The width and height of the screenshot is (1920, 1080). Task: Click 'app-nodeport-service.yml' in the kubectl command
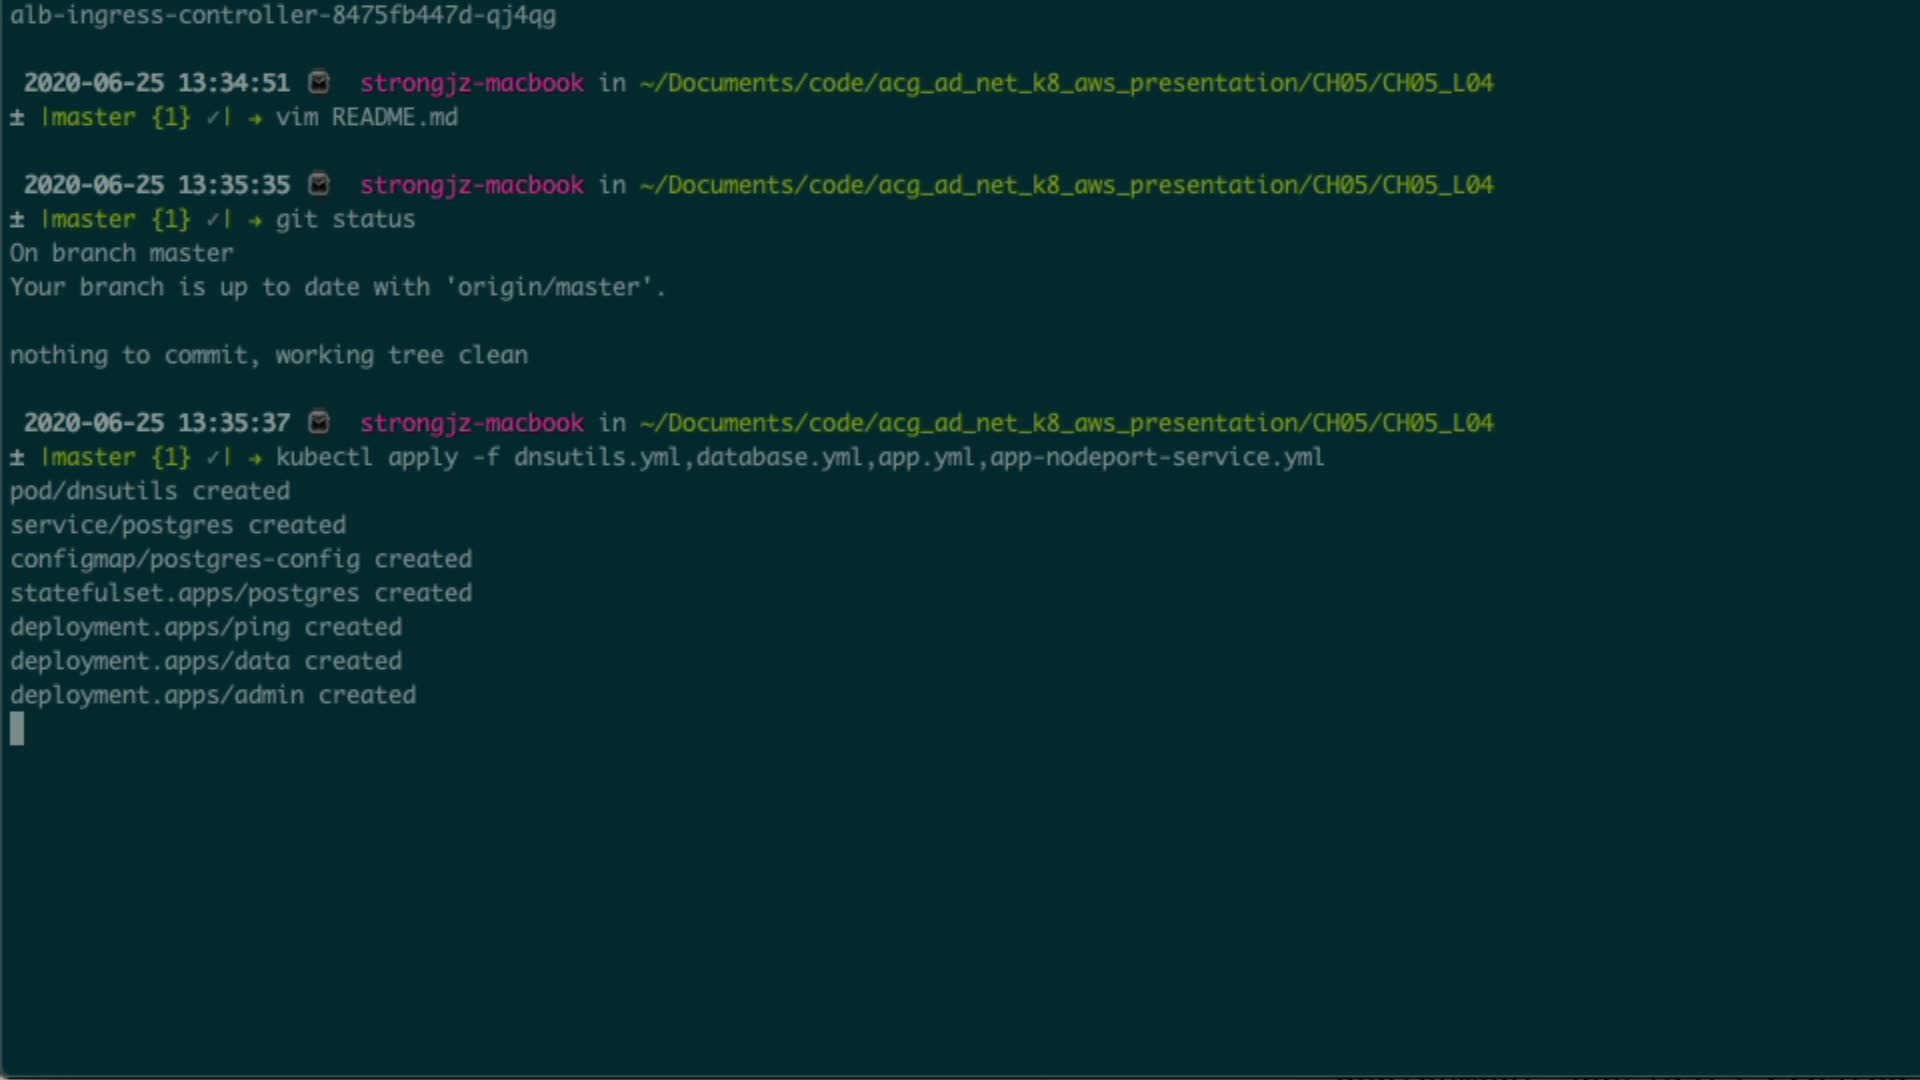pyautogui.click(x=1157, y=458)
